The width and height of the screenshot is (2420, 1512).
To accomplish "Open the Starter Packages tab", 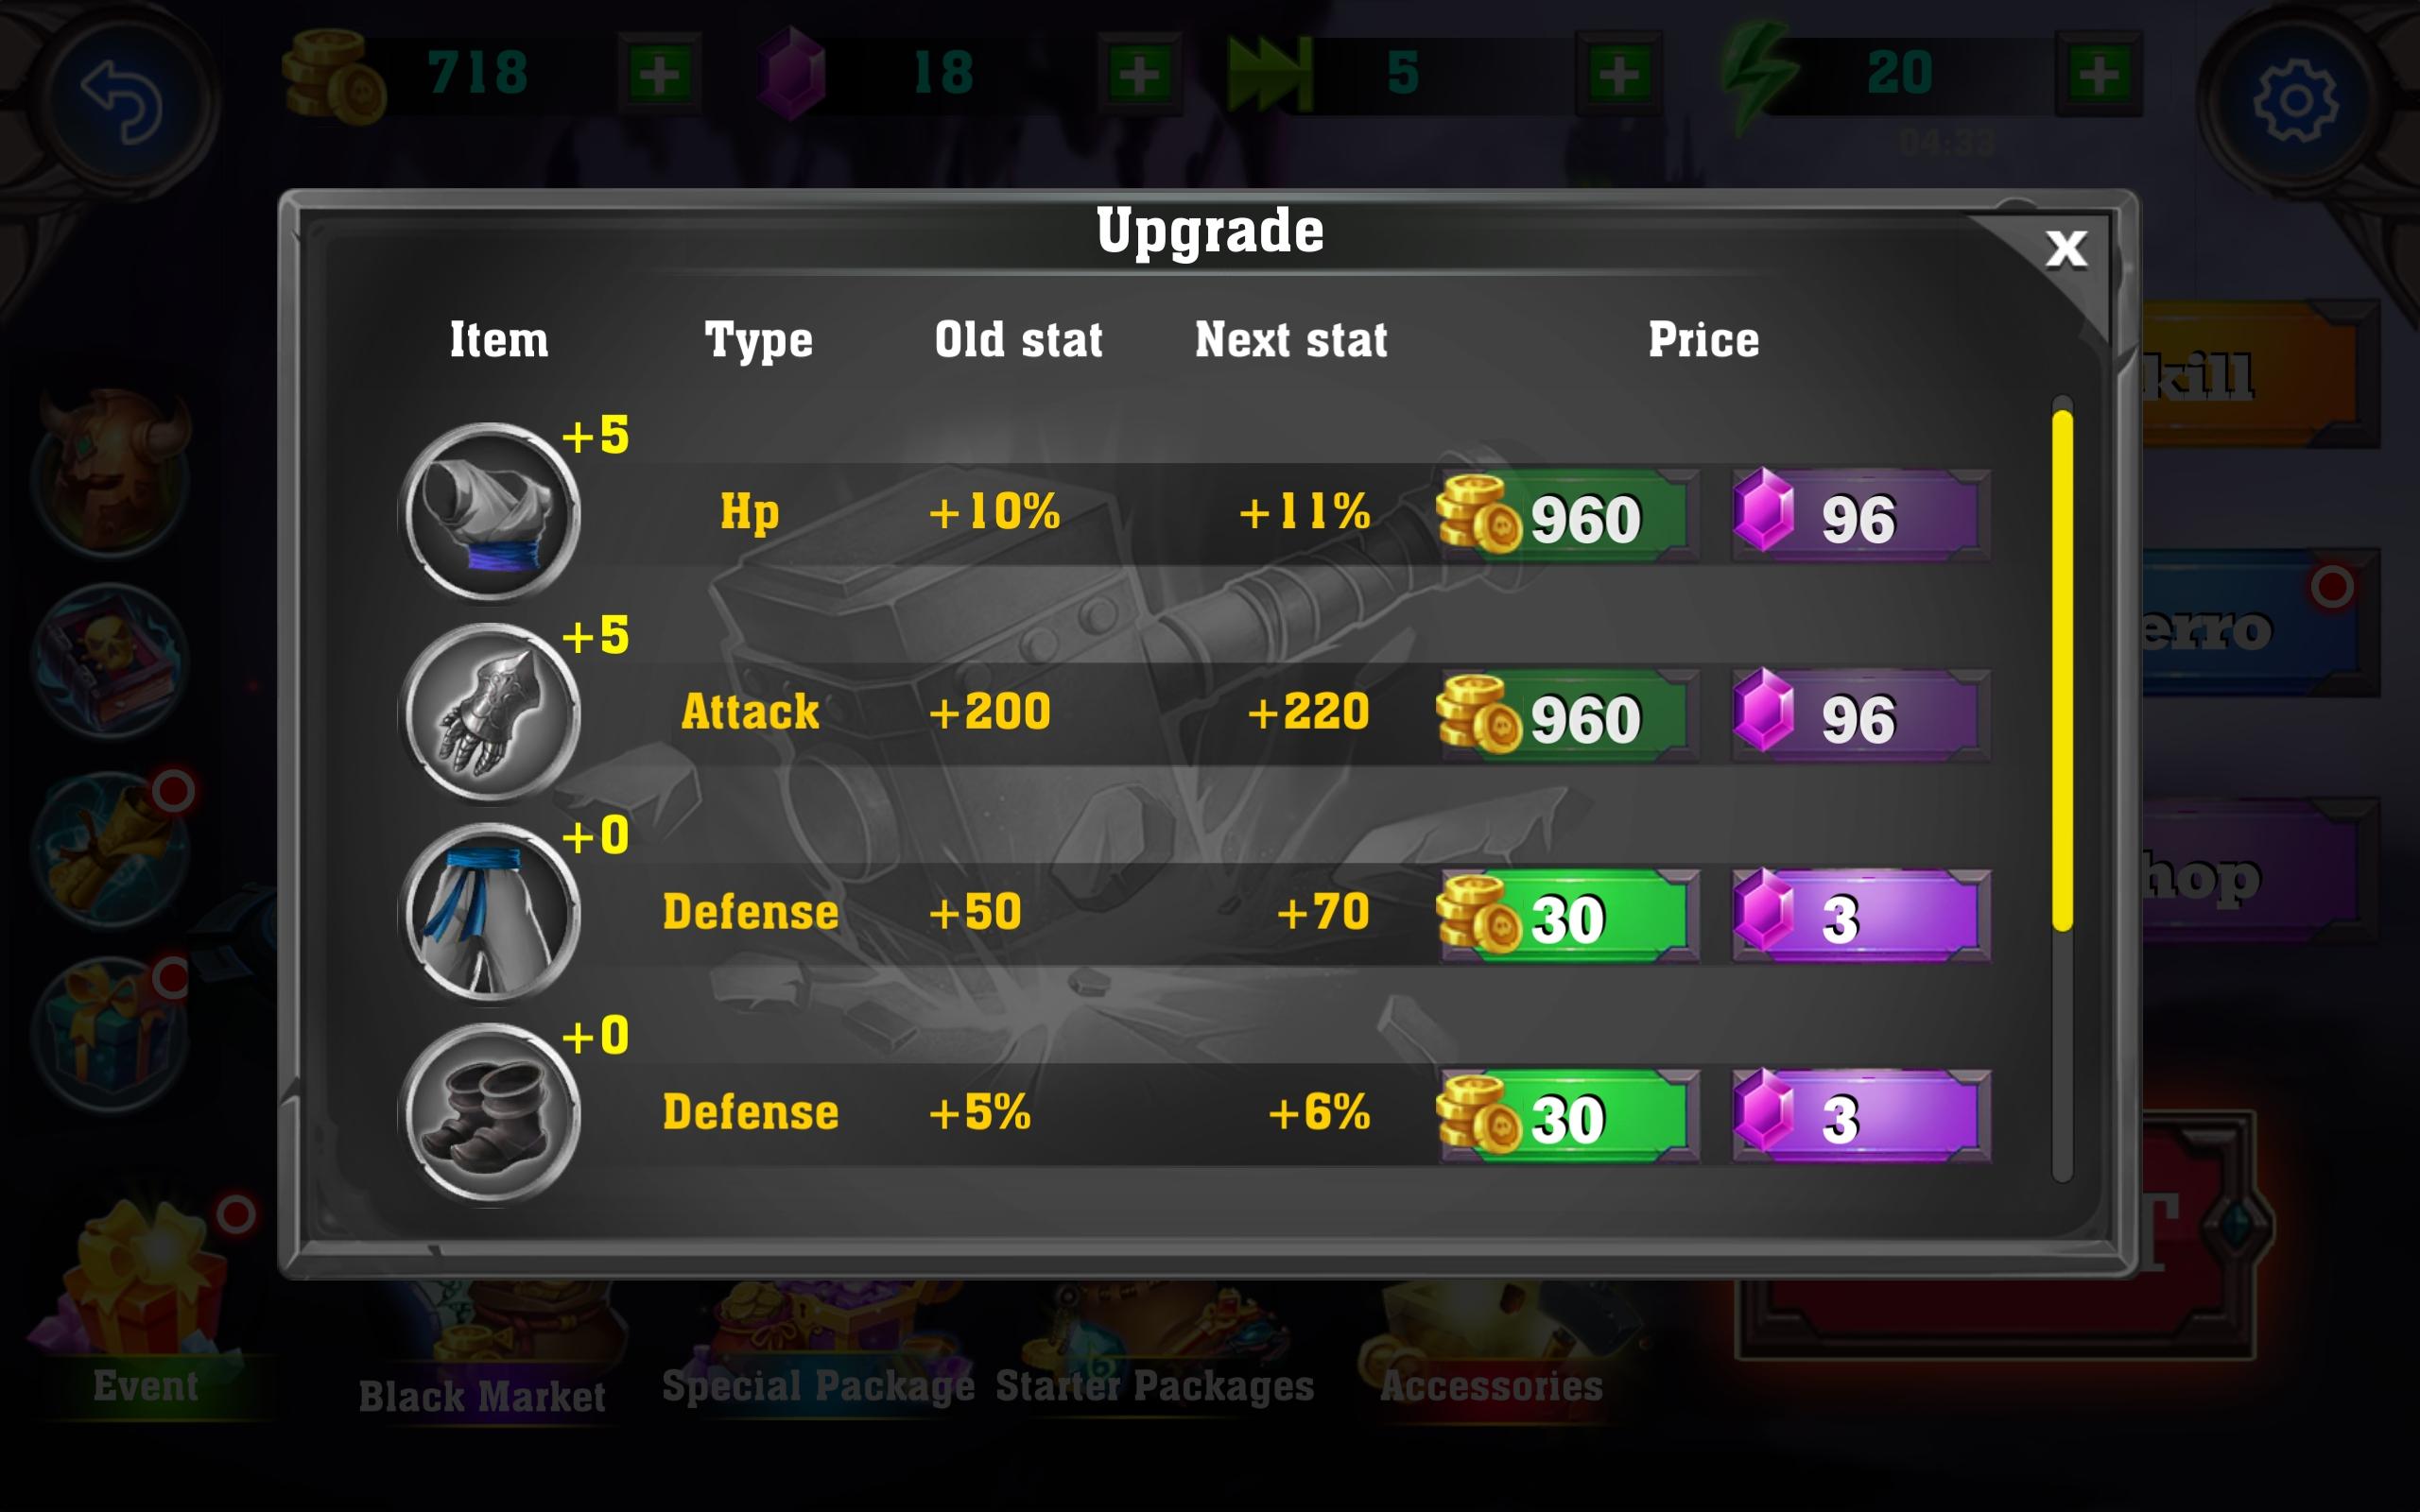I will point(1155,1386).
